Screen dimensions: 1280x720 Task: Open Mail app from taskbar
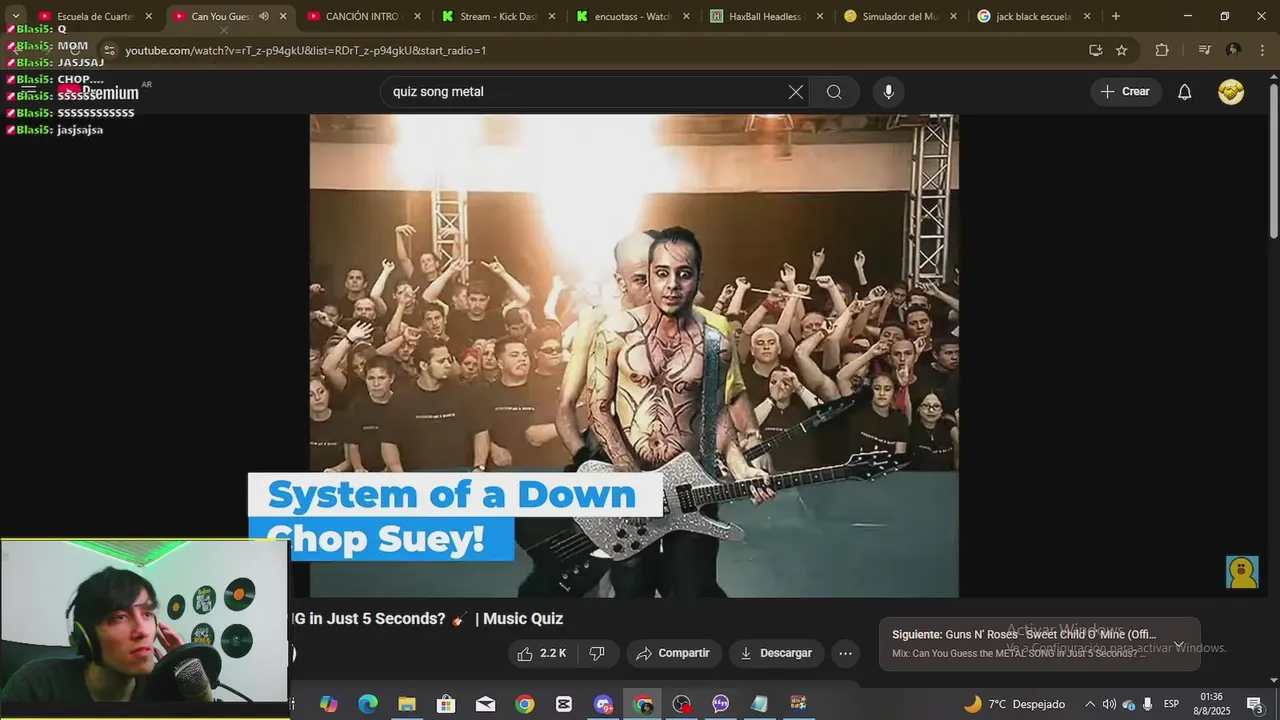click(485, 704)
